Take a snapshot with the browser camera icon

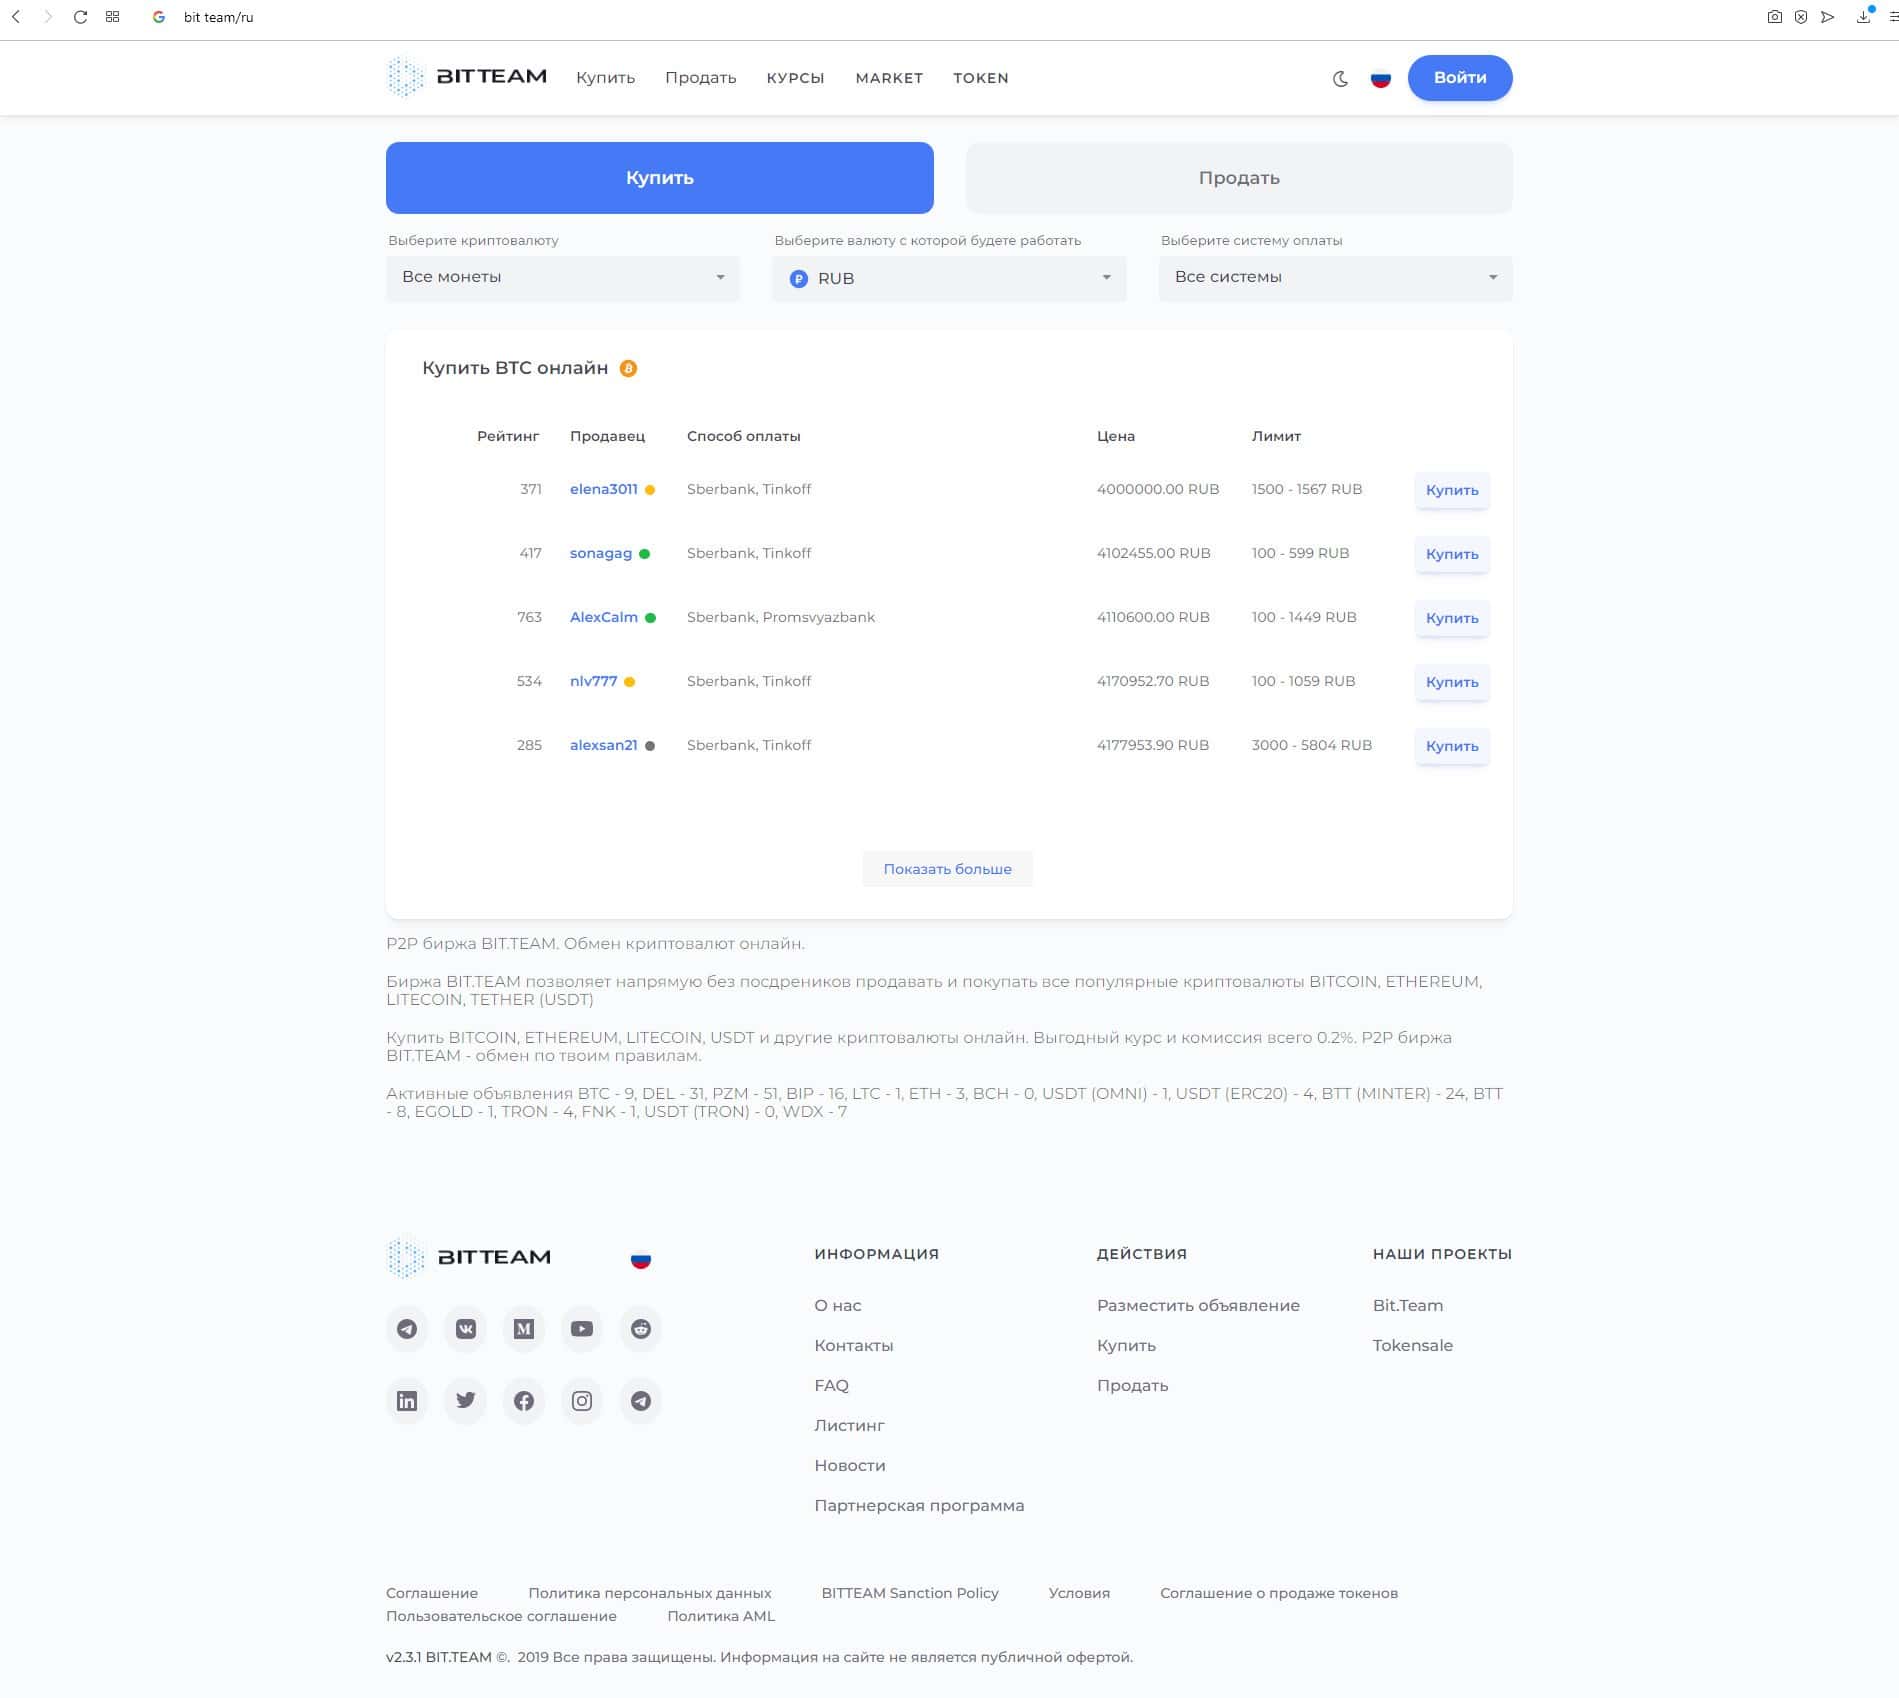1774,17
